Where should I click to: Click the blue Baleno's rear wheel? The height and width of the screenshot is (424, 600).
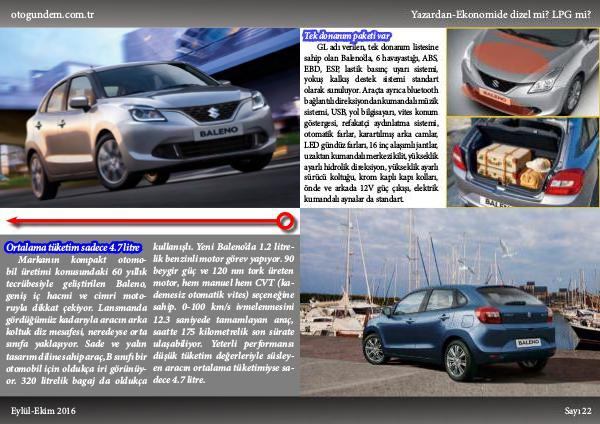[458, 360]
